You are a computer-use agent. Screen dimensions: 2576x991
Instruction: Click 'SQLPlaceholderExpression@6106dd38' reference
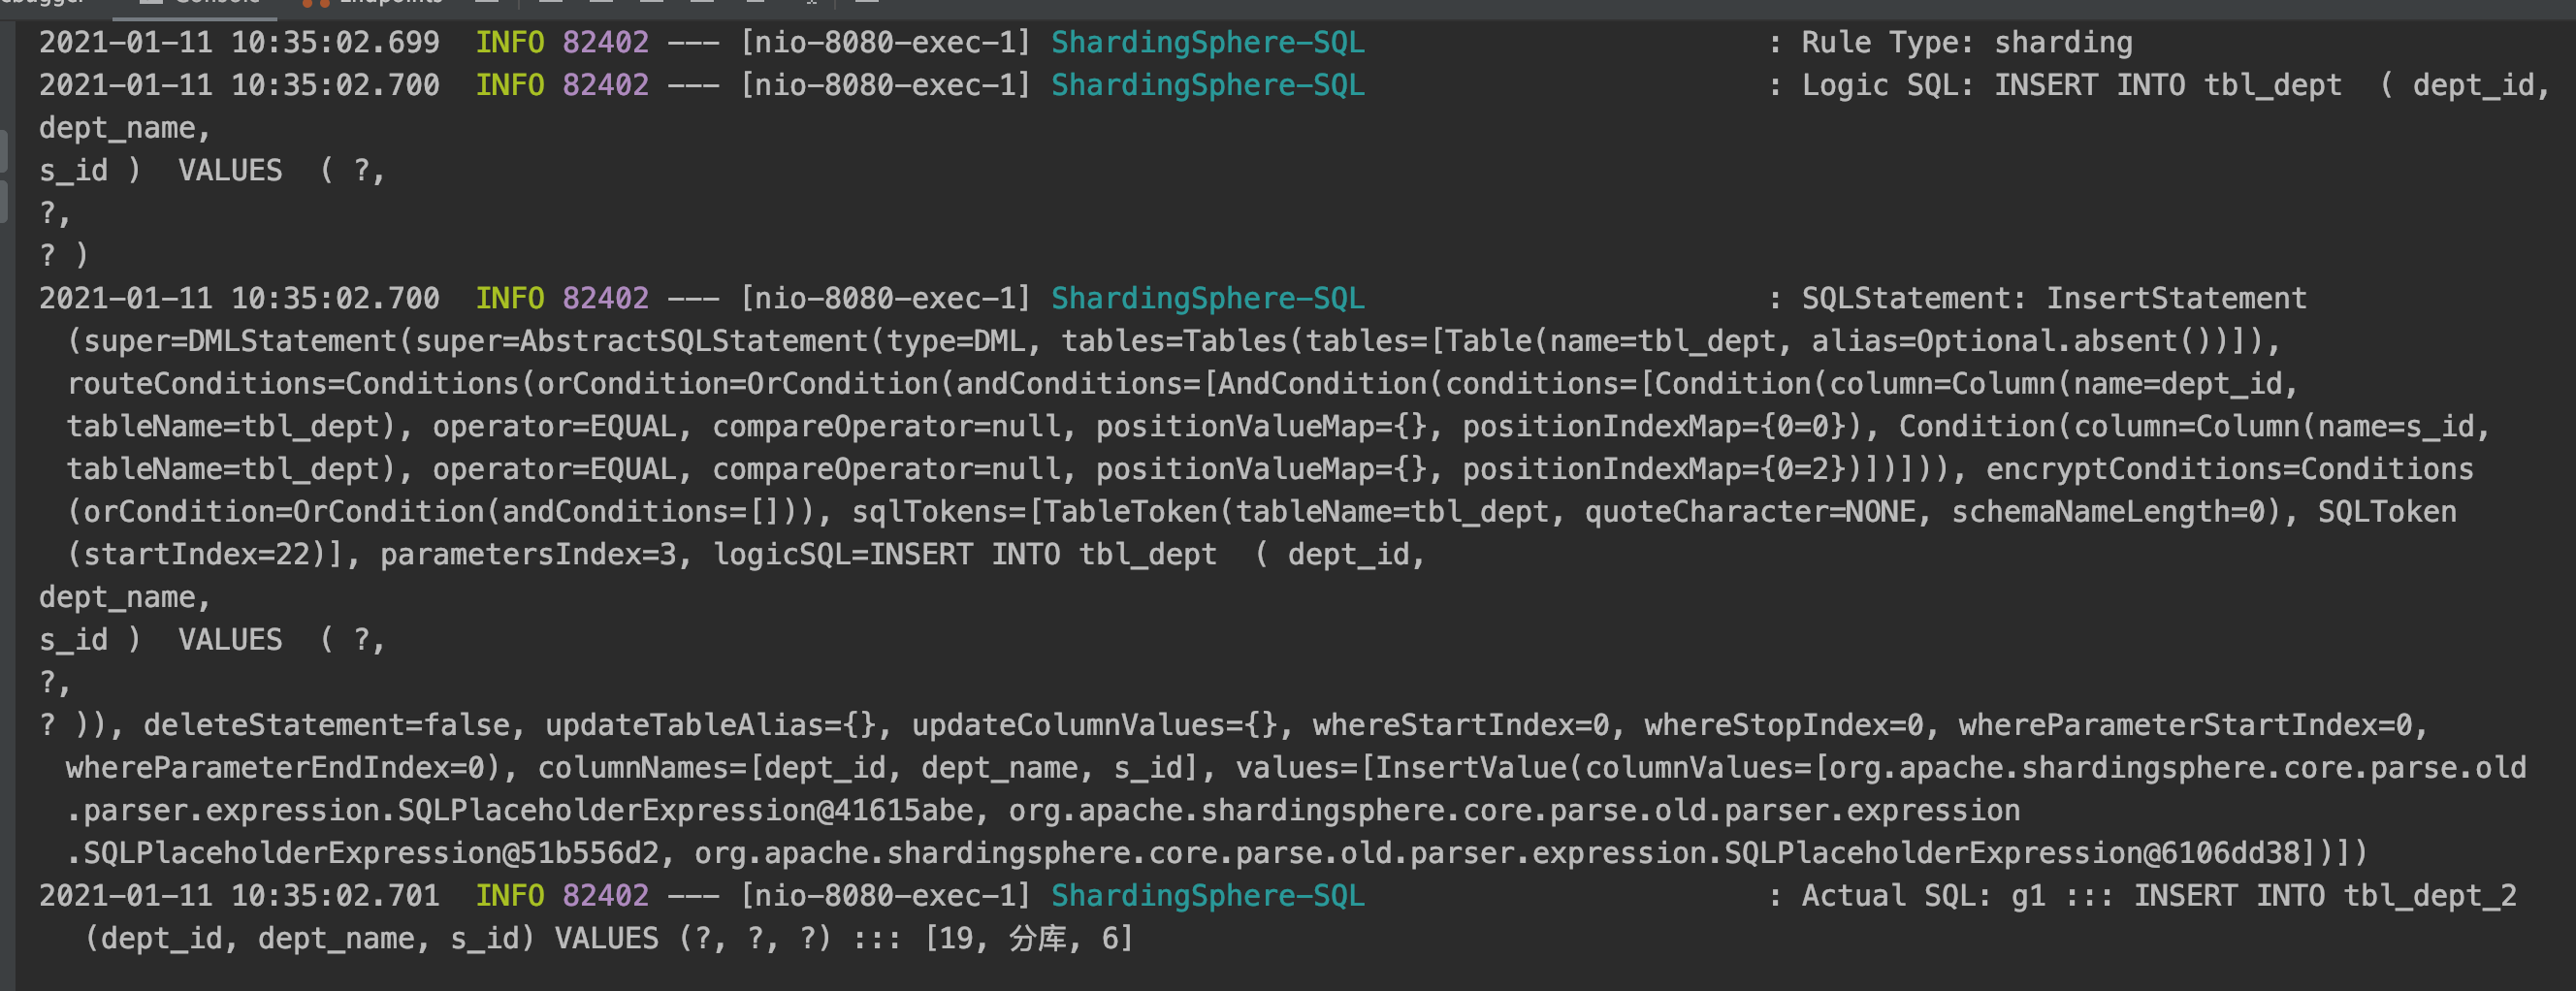[2012, 853]
